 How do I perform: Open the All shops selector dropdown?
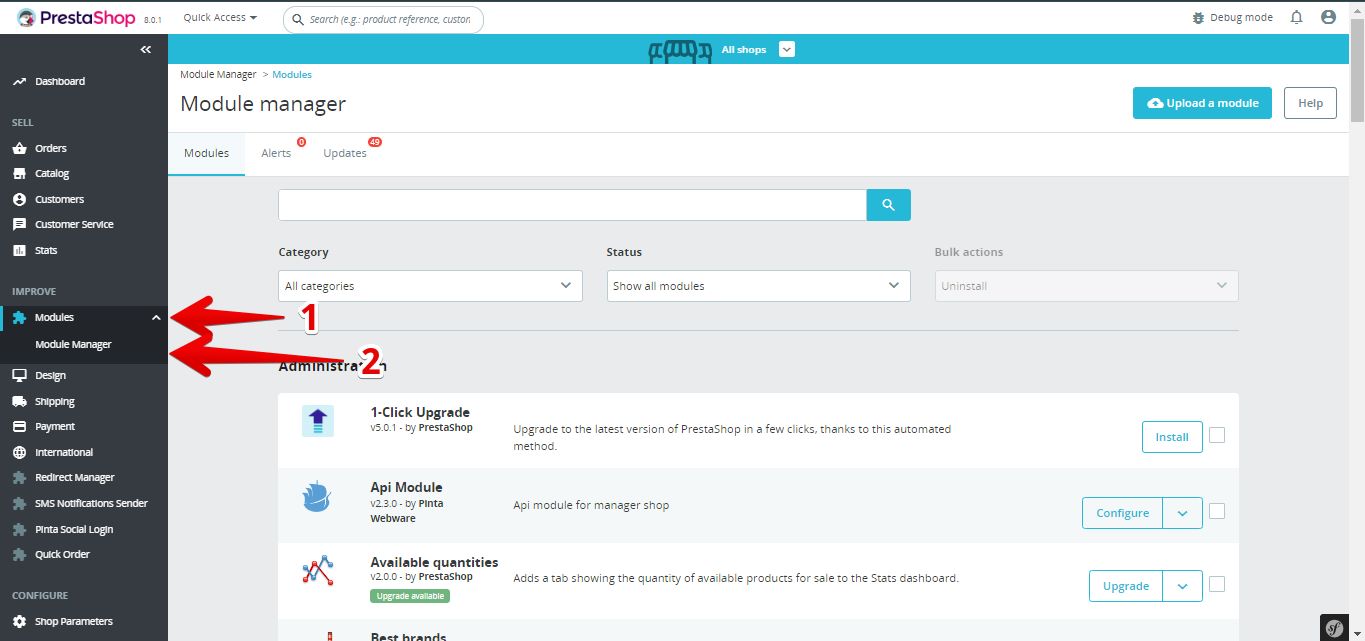pyautogui.click(x=786, y=49)
